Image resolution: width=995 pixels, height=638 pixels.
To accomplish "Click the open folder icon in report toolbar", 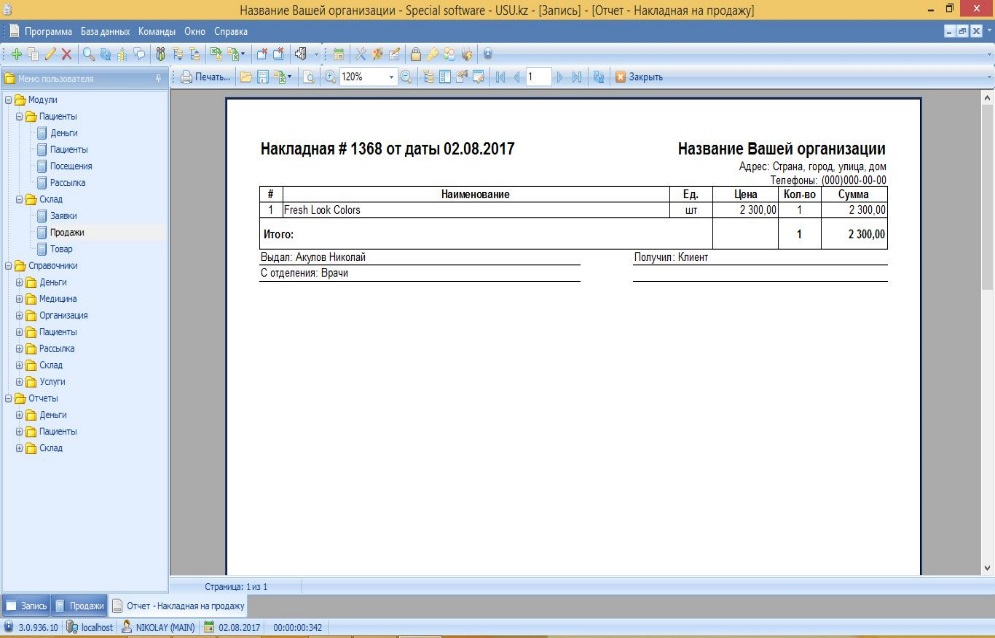I will coord(246,77).
